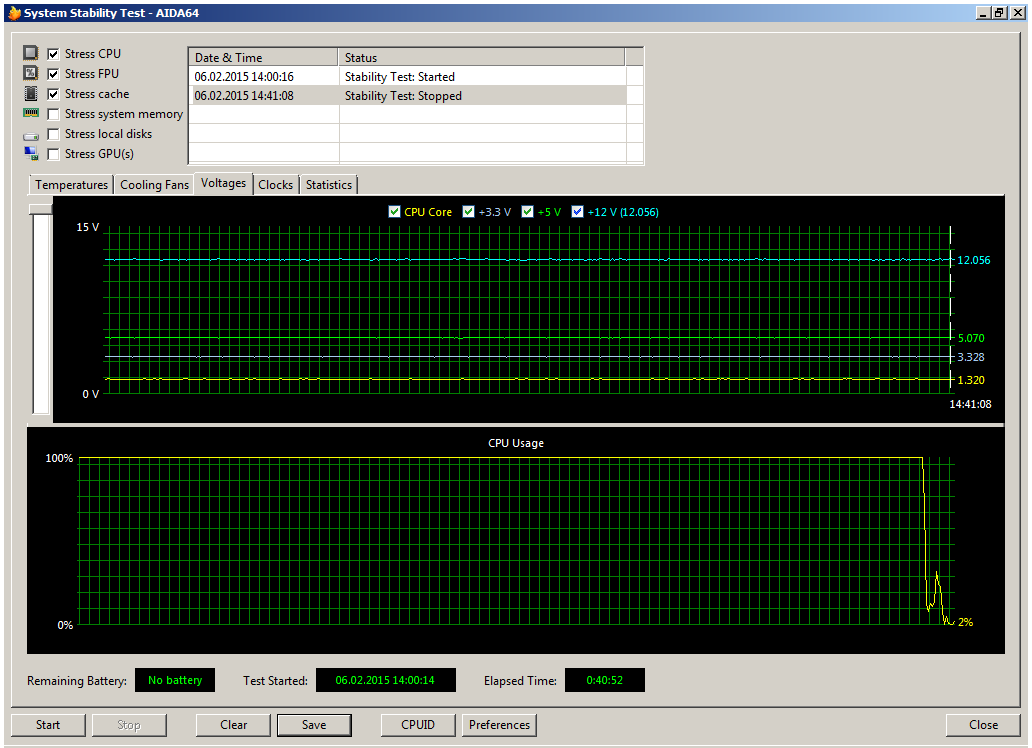Enable the Stress local disks checkbox
Image resolution: width=1032 pixels, height=748 pixels.
tap(53, 133)
